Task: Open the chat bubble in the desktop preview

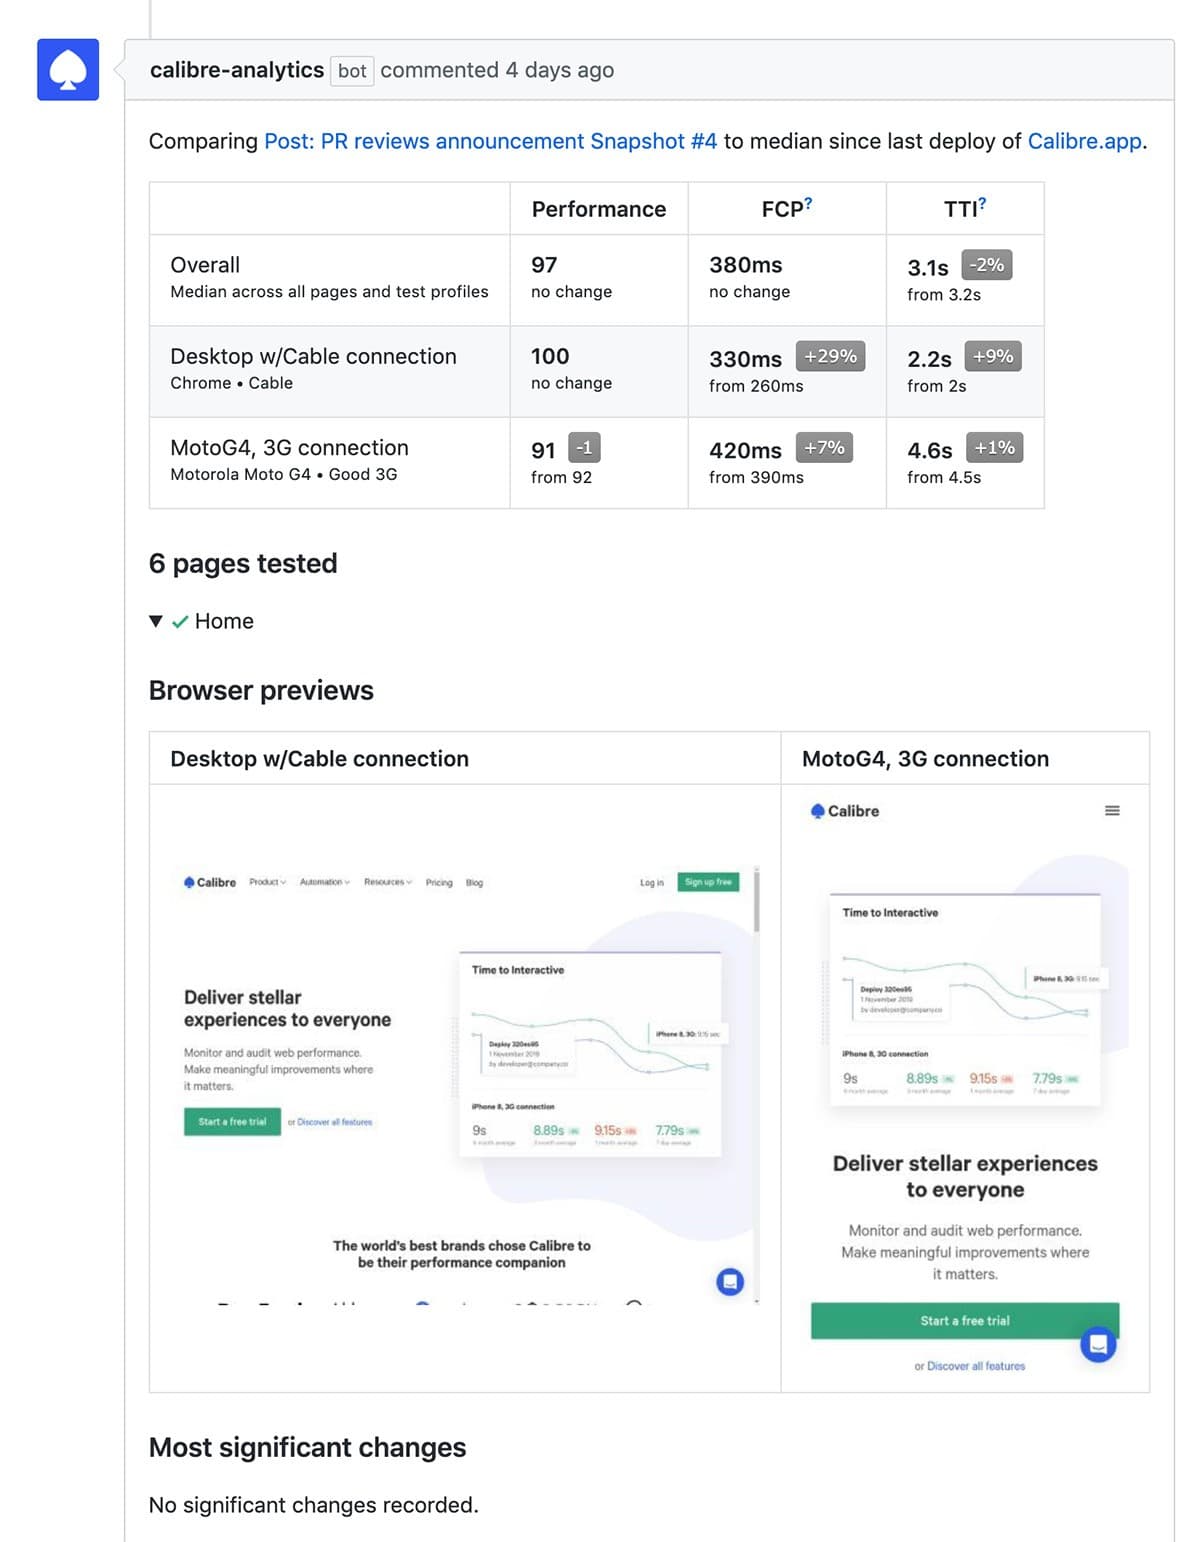Action: click(x=729, y=1280)
